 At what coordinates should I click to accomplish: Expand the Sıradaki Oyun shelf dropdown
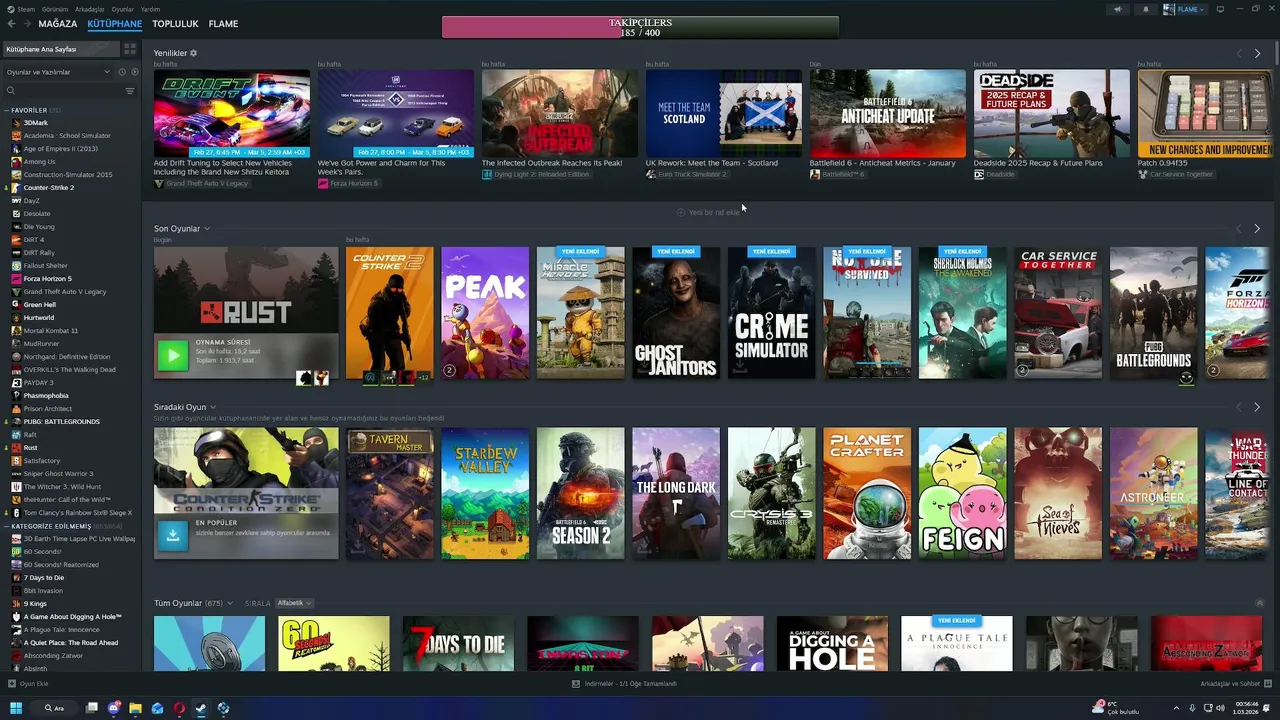click(x=213, y=407)
